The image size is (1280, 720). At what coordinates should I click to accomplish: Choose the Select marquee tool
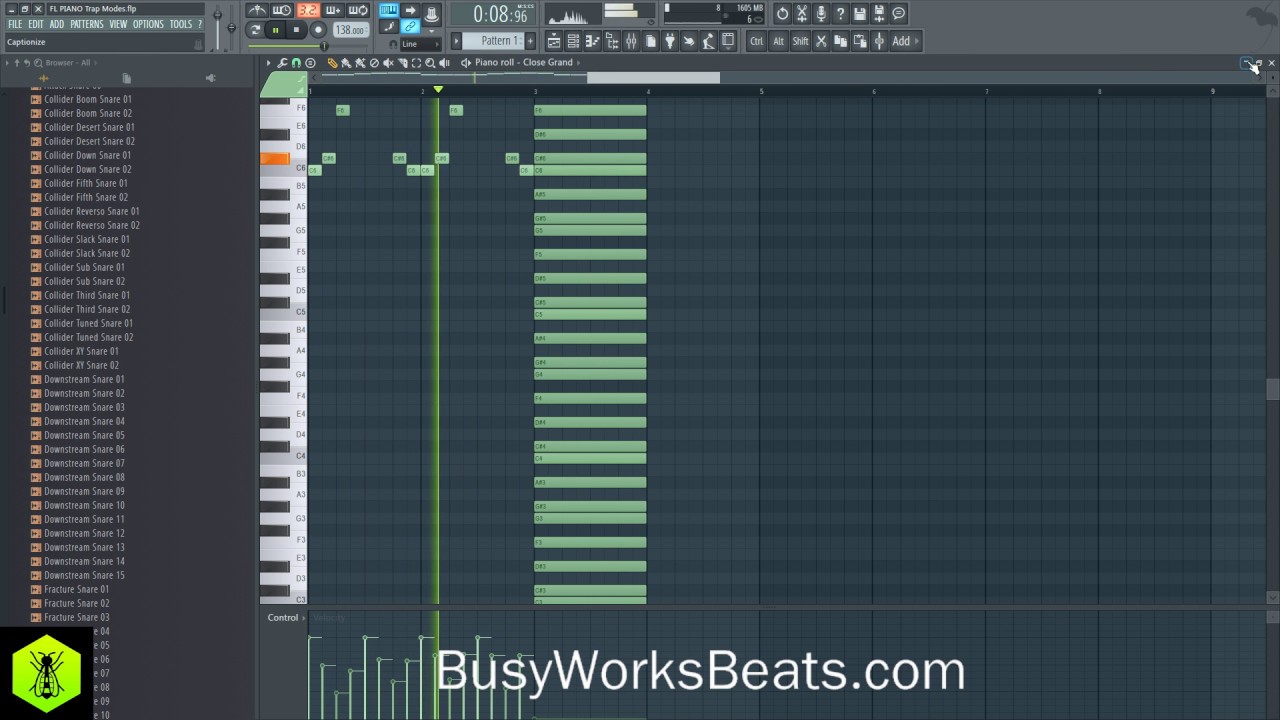point(416,62)
